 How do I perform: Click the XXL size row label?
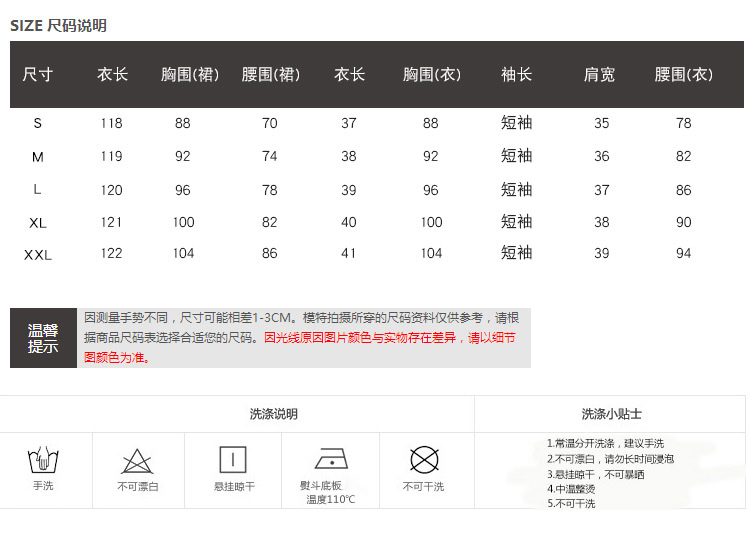[x=38, y=254]
